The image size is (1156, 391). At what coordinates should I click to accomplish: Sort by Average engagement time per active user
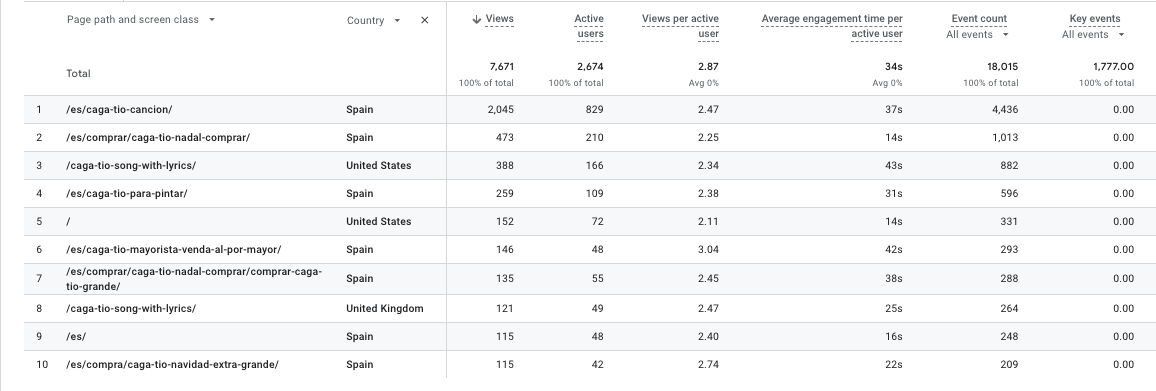tap(832, 26)
